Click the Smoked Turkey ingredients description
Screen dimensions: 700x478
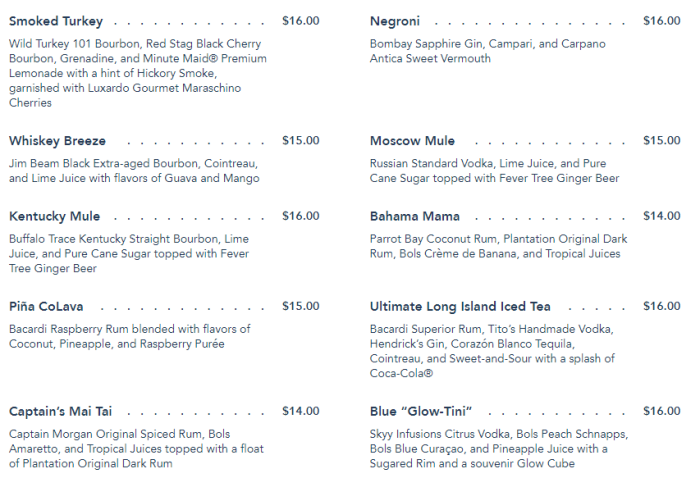tap(137, 73)
